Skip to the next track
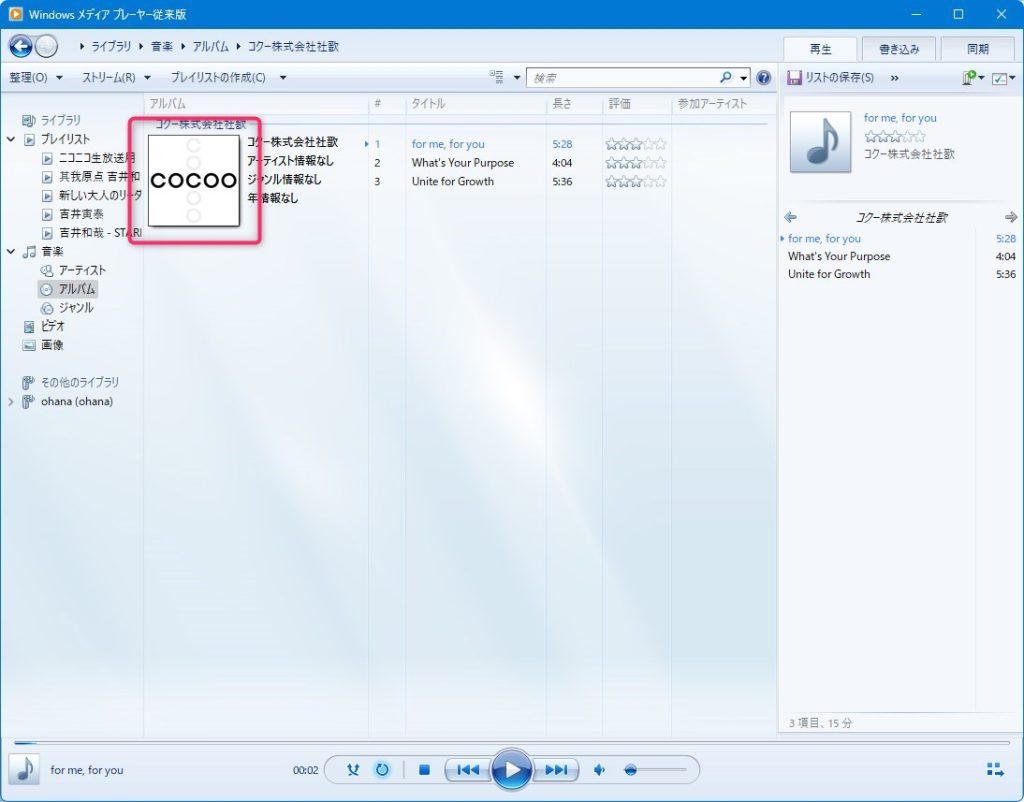Screen dimensions: 1024x802 click(x=556, y=770)
